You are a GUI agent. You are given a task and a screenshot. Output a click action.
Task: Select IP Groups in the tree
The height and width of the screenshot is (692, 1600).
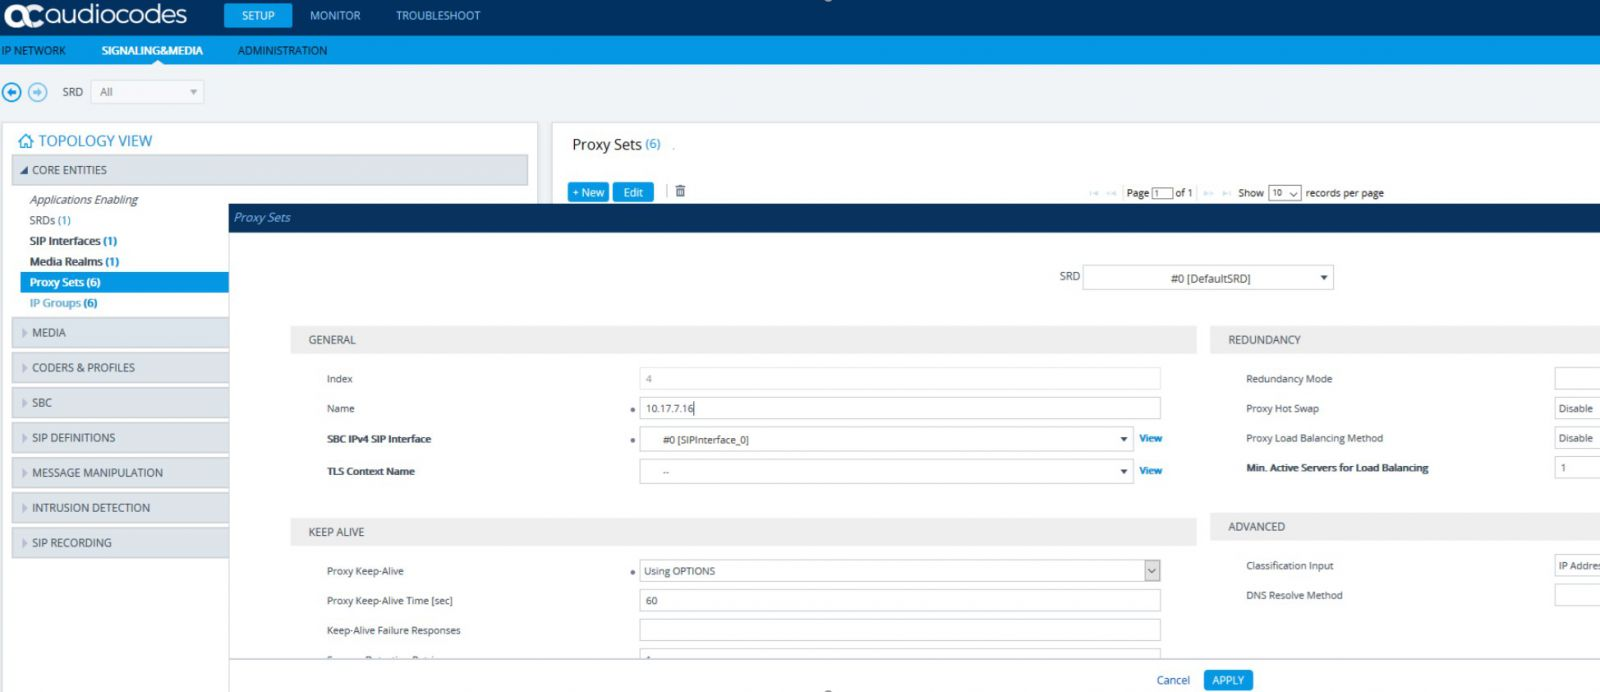(x=63, y=303)
